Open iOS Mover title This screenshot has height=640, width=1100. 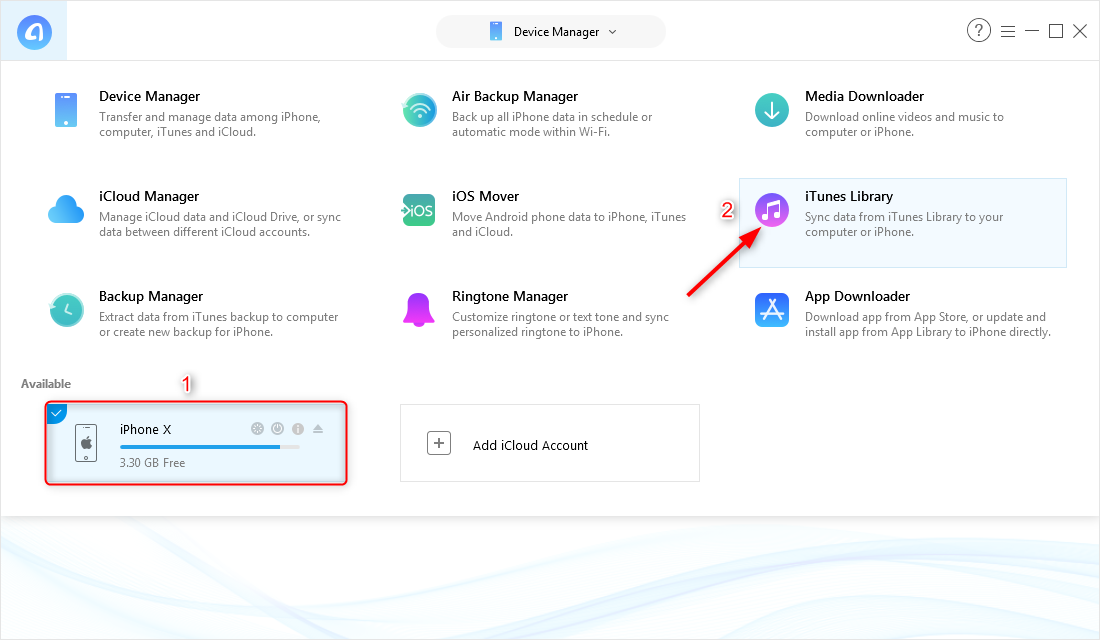point(485,196)
